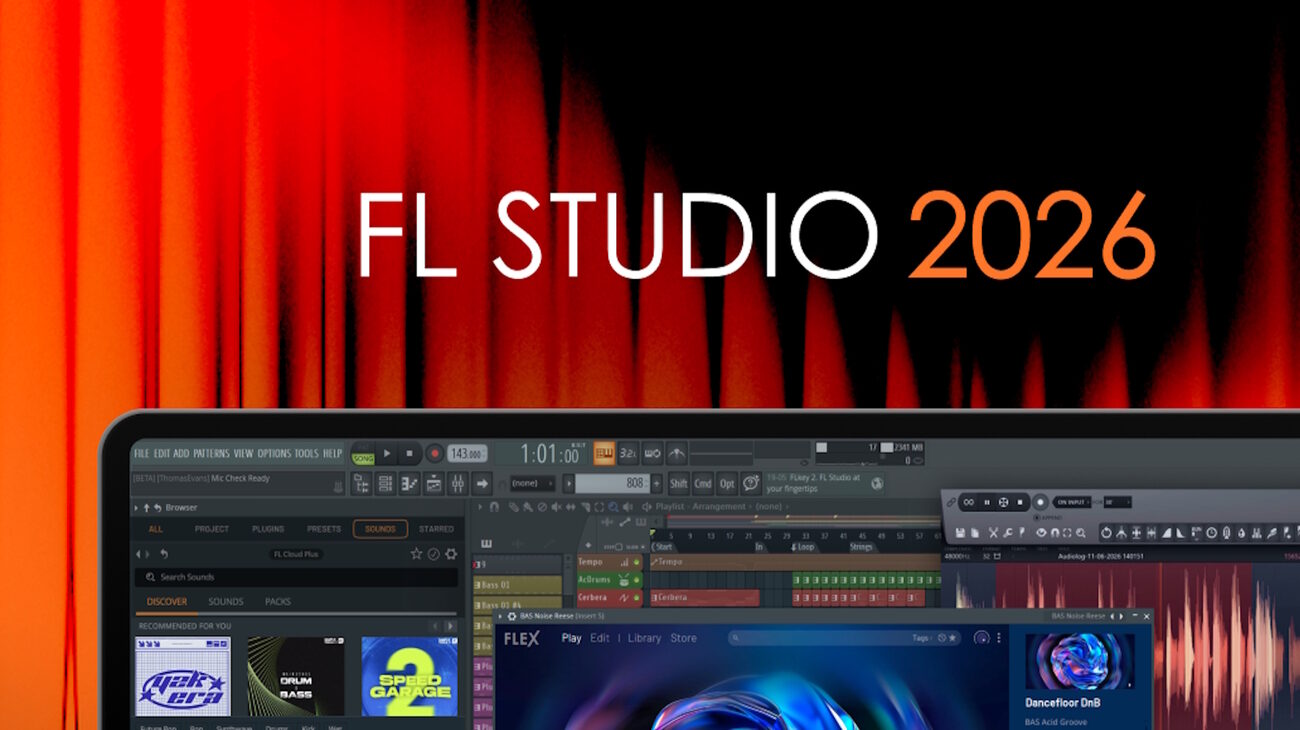The width and height of the screenshot is (1300, 730).
Task: Click the 1:01:00 song position display
Action: [544, 455]
